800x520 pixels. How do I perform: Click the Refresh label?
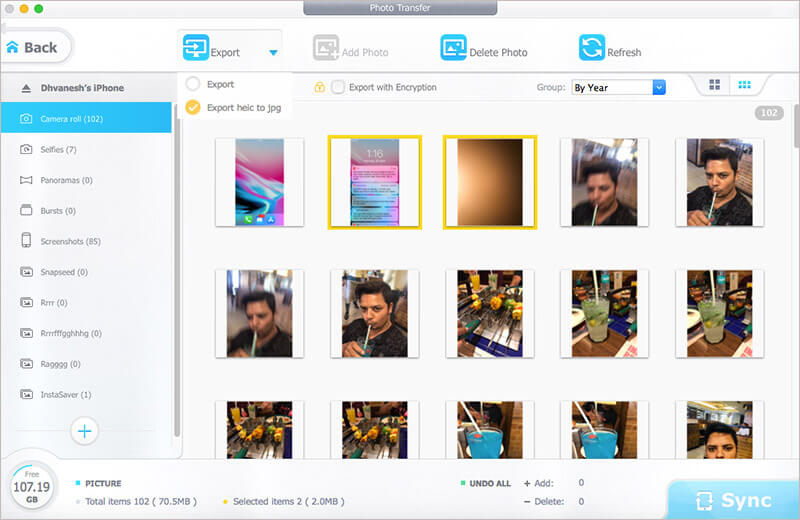click(x=624, y=53)
